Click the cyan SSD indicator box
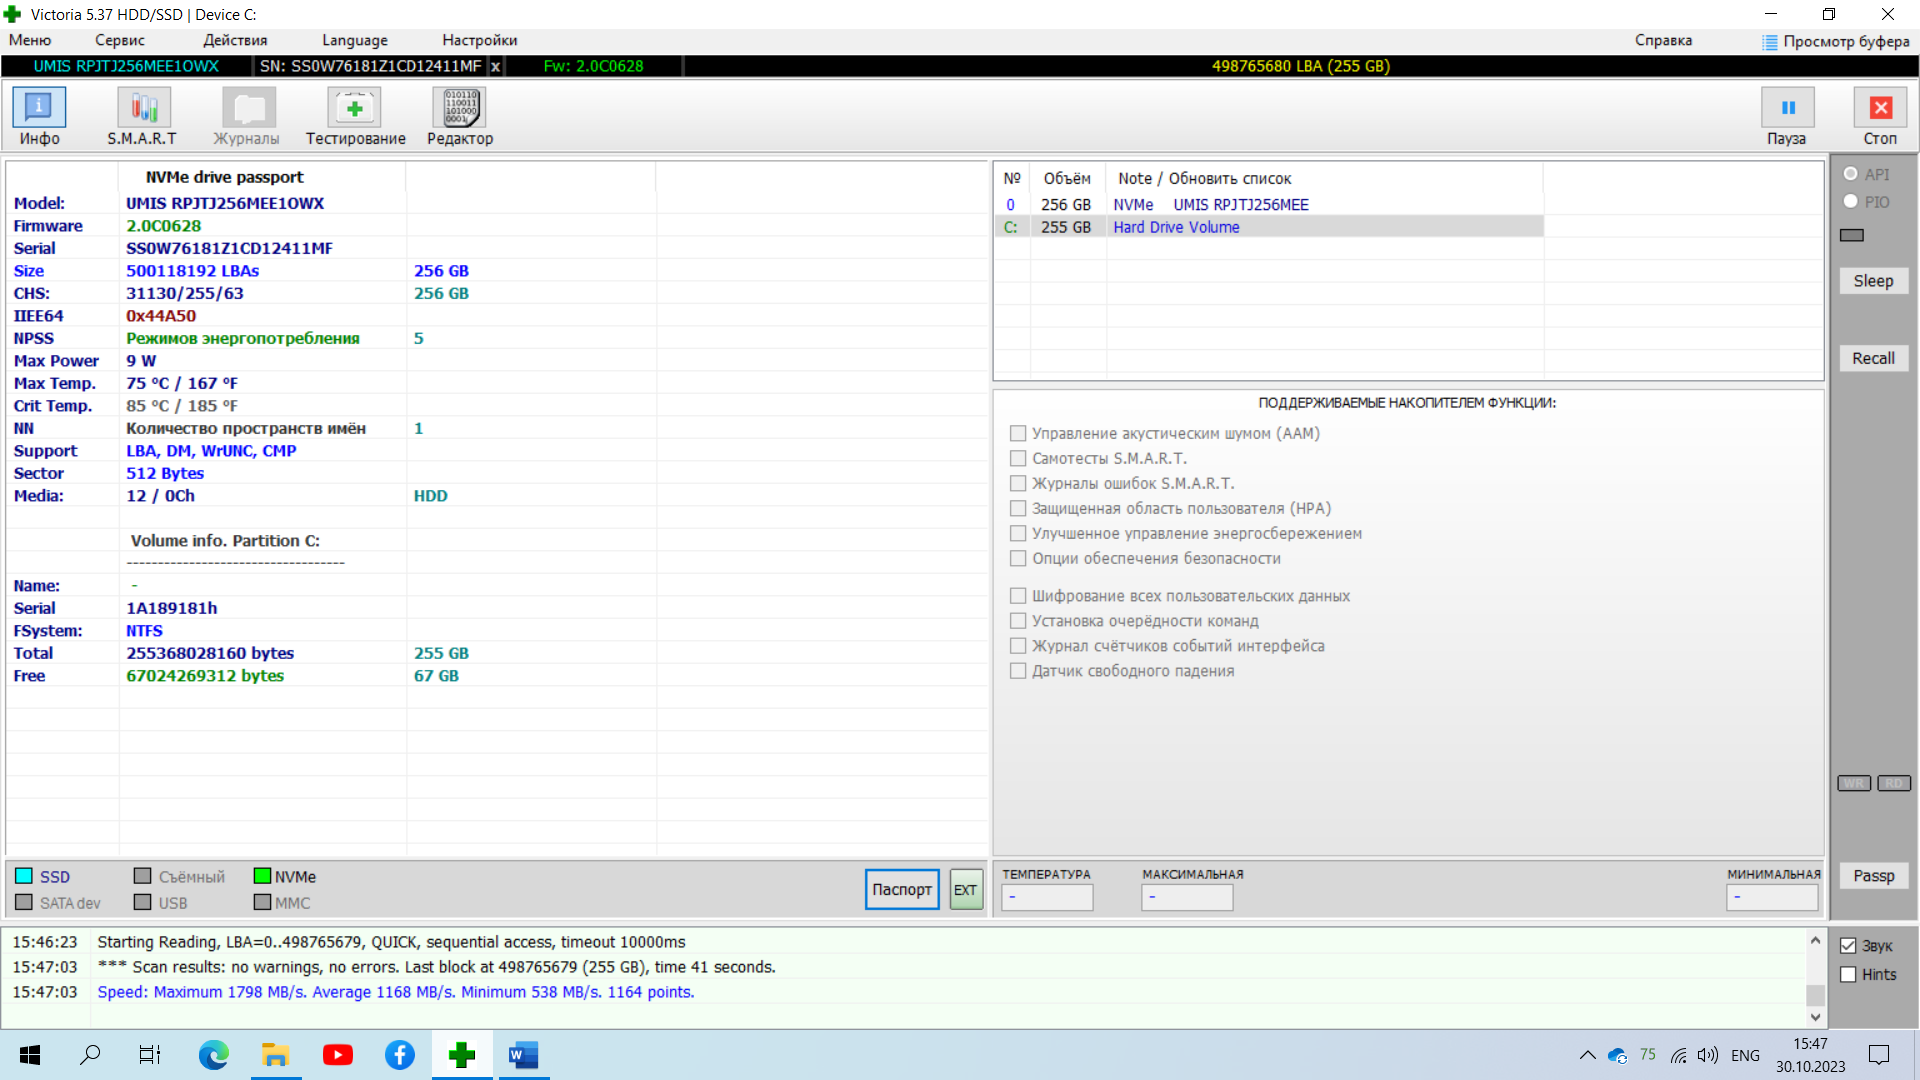The width and height of the screenshot is (1920, 1080). tap(24, 876)
